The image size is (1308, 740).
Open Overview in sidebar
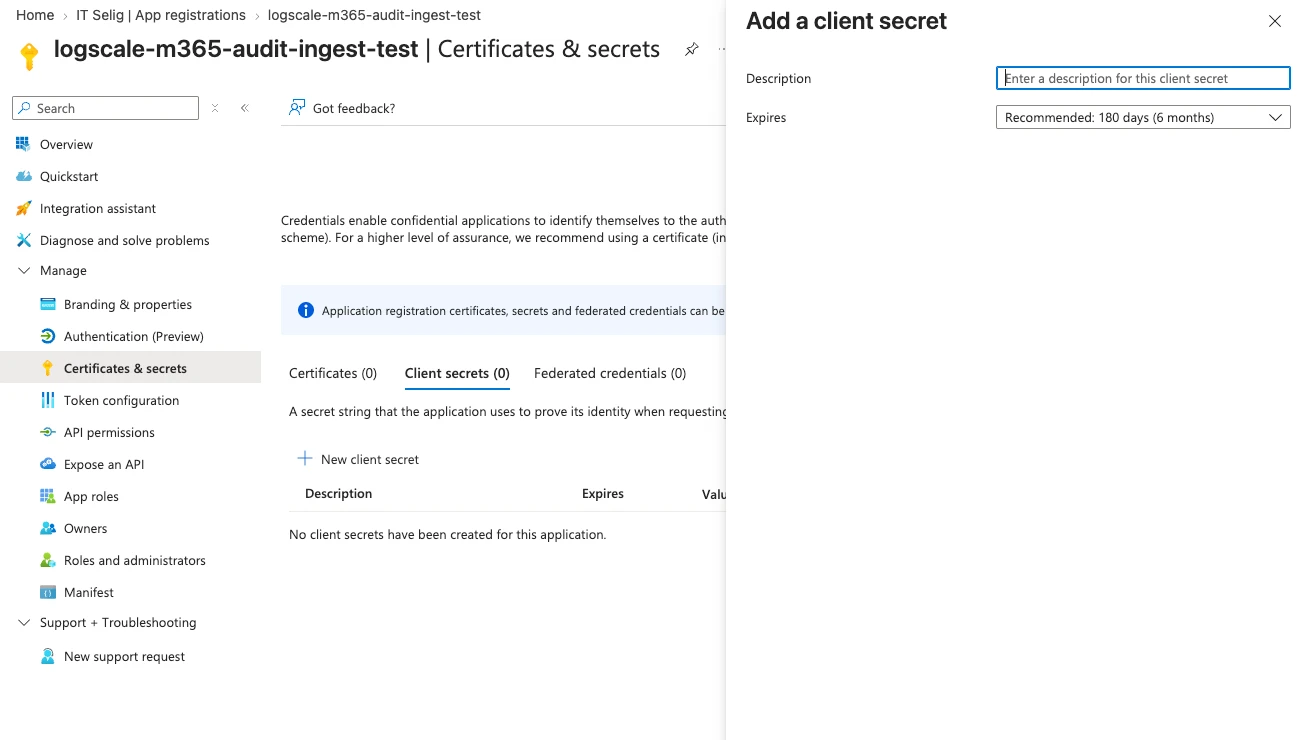pos(66,144)
